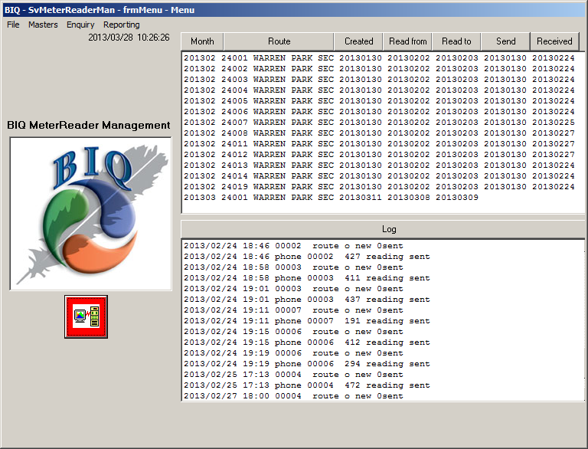Click log entry 19:01 00003 route new
588x449 pixels.
point(294,289)
